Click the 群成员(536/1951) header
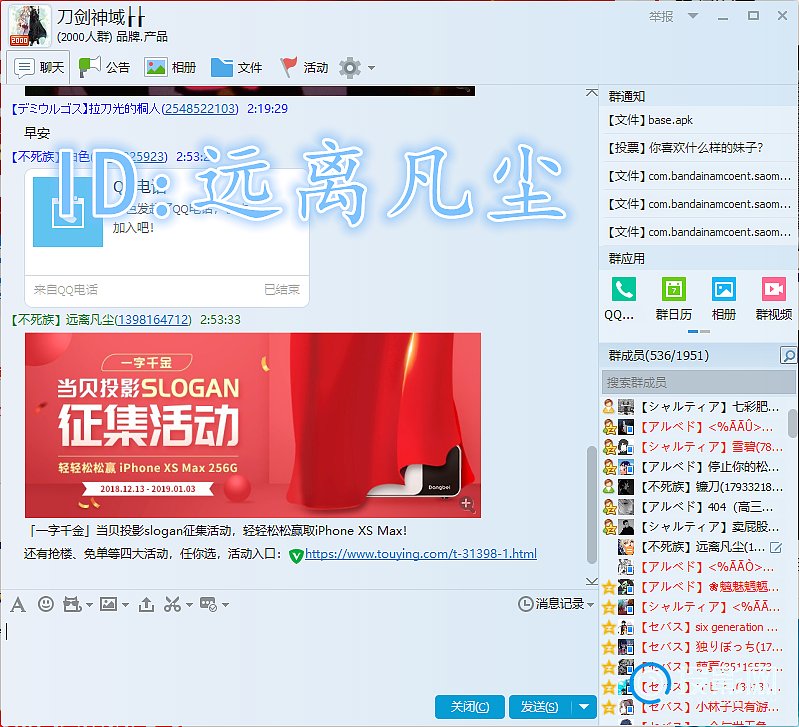Image resolution: width=799 pixels, height=727 pixels. 658,355
